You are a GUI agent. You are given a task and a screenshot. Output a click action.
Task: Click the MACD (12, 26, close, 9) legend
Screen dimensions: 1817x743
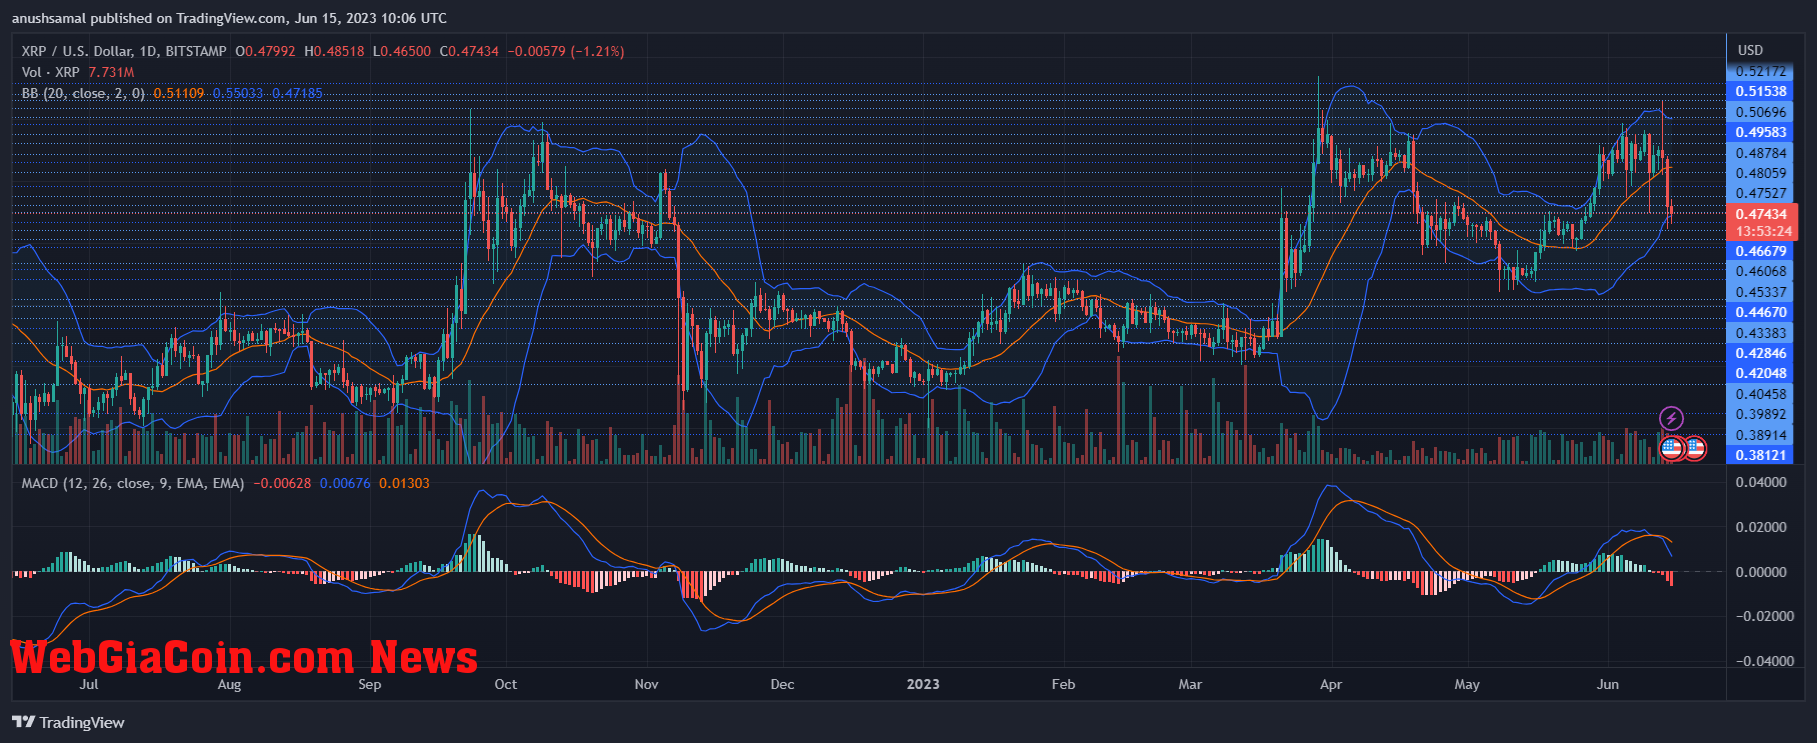(133, 483)
